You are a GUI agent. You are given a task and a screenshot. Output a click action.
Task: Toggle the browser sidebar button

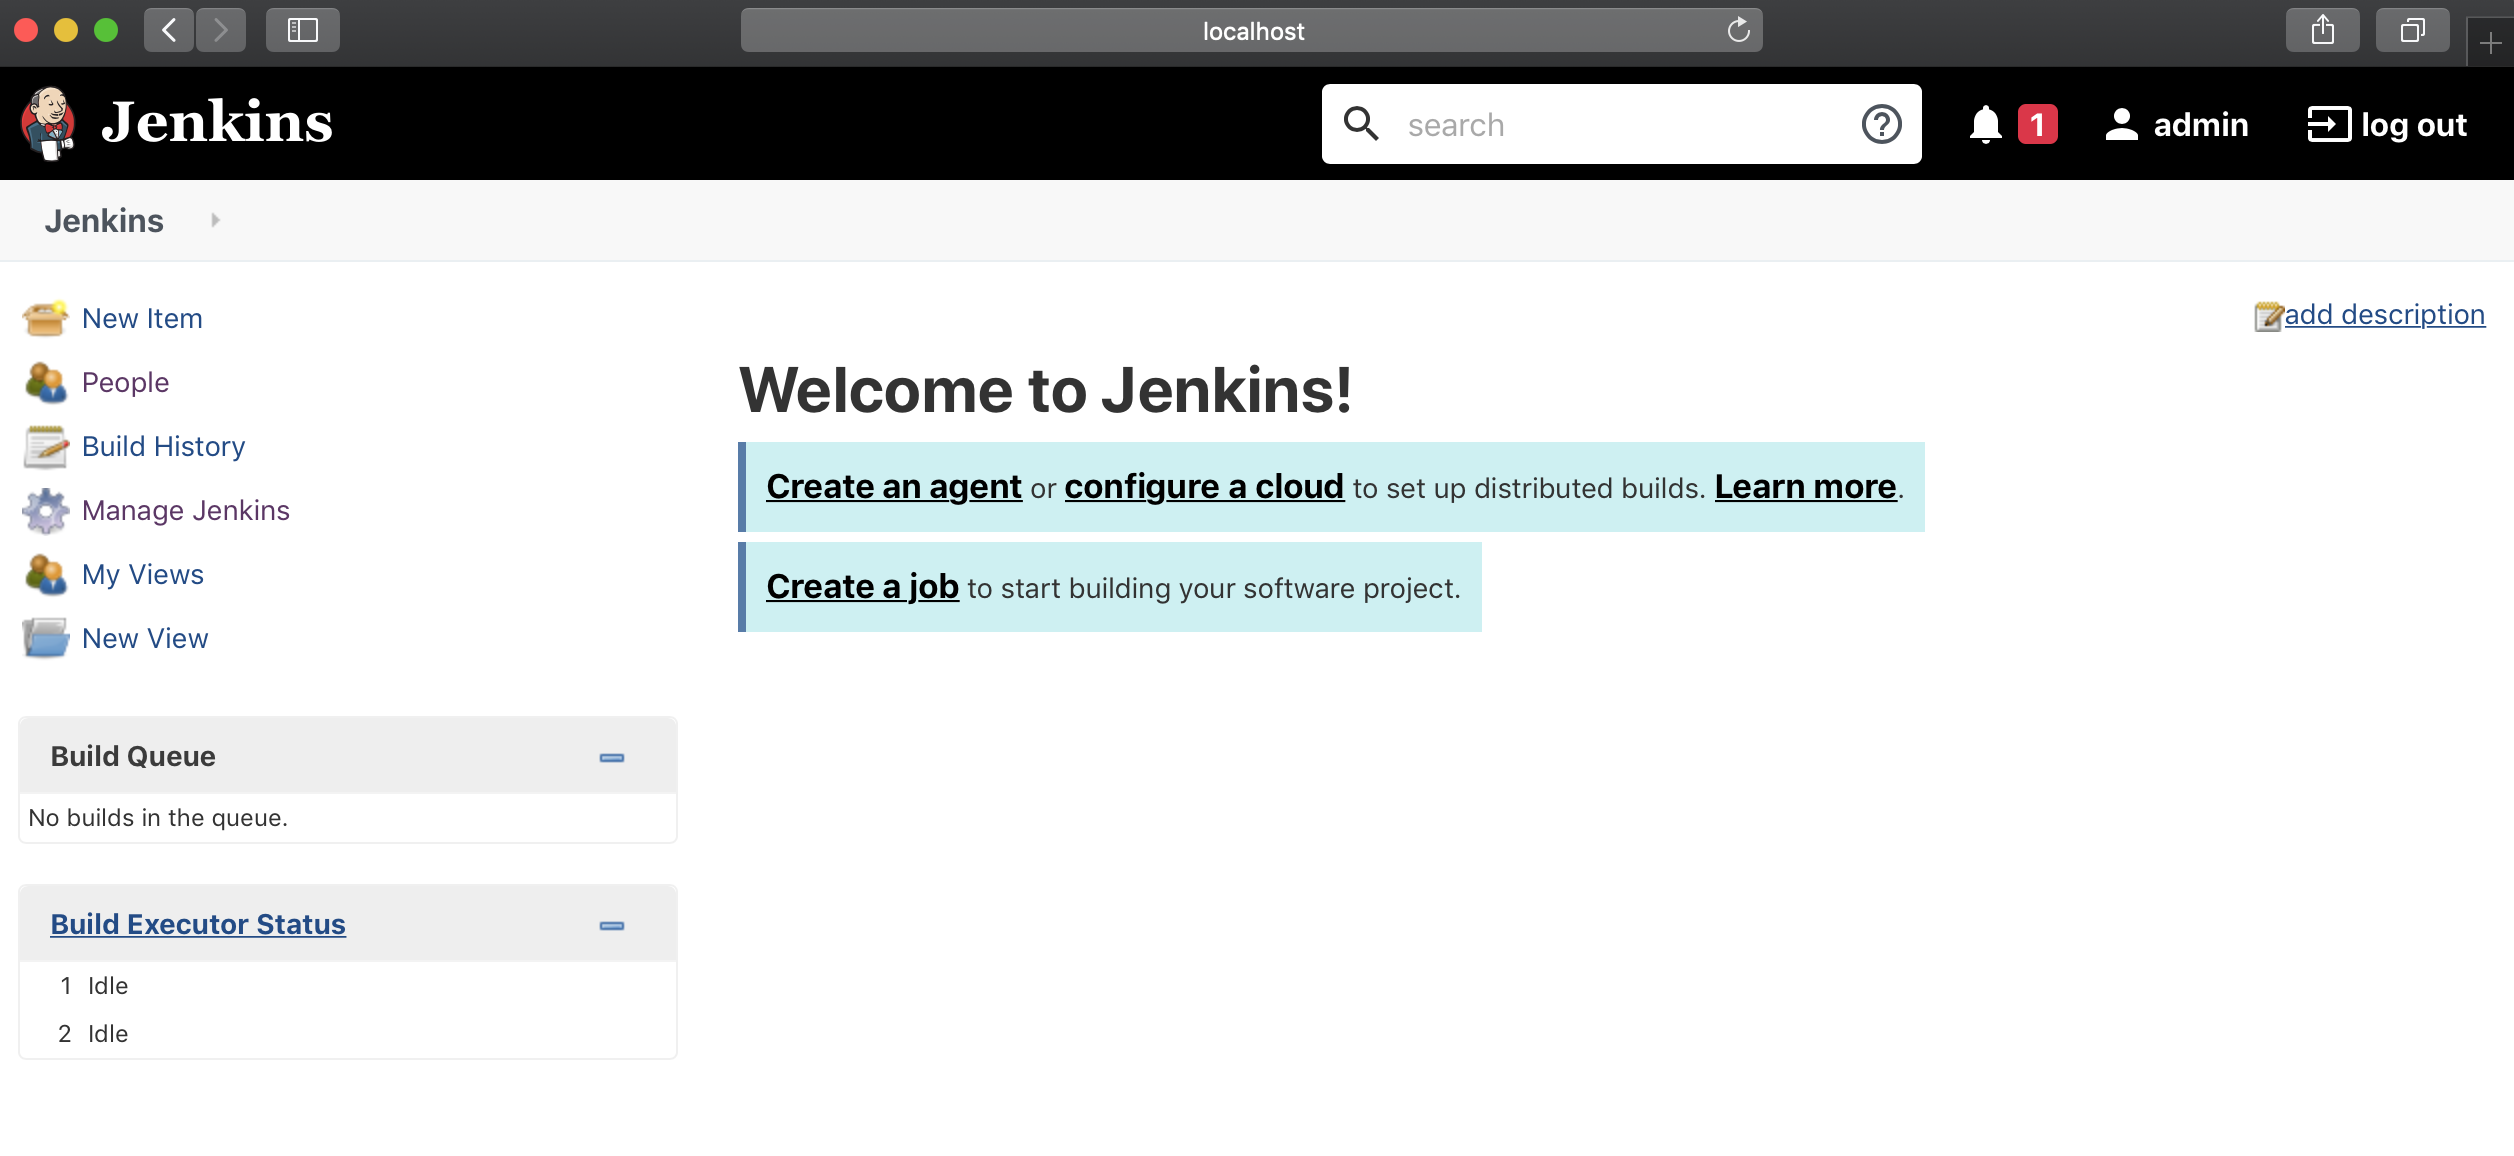tap(302, 31)
